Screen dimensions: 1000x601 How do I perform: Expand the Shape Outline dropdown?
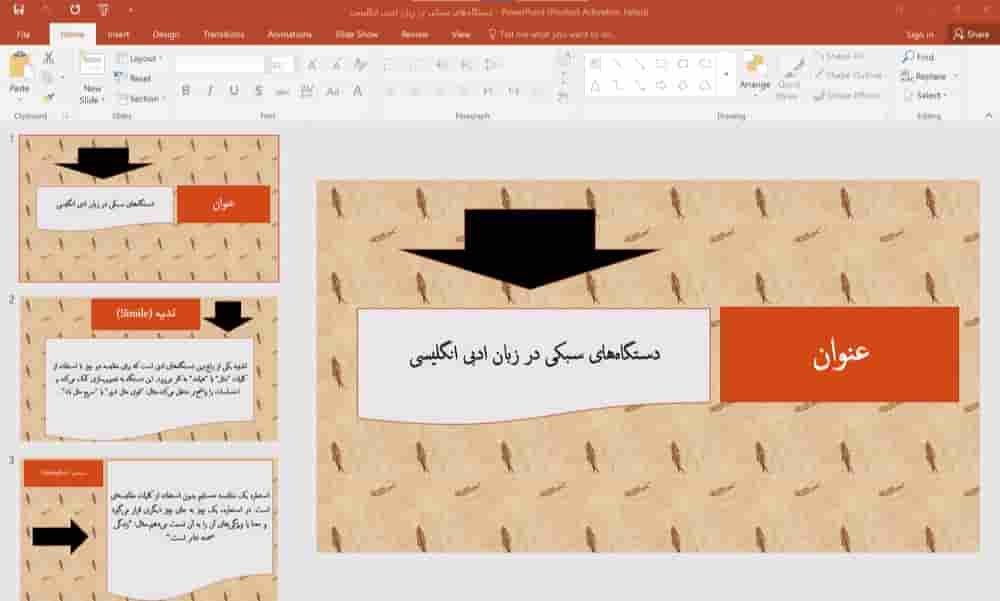[847, 76]
